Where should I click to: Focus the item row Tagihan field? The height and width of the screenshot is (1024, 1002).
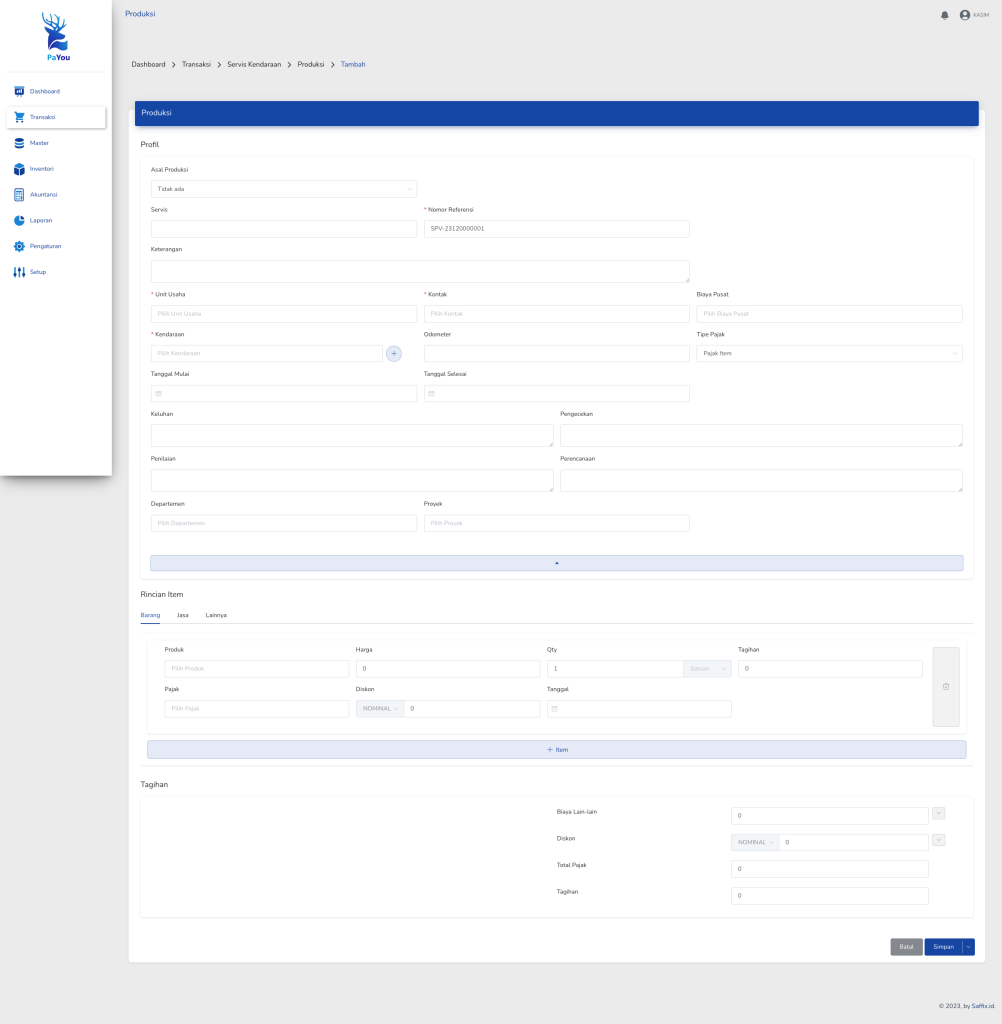pyautogui.click(x=830, y=669)
